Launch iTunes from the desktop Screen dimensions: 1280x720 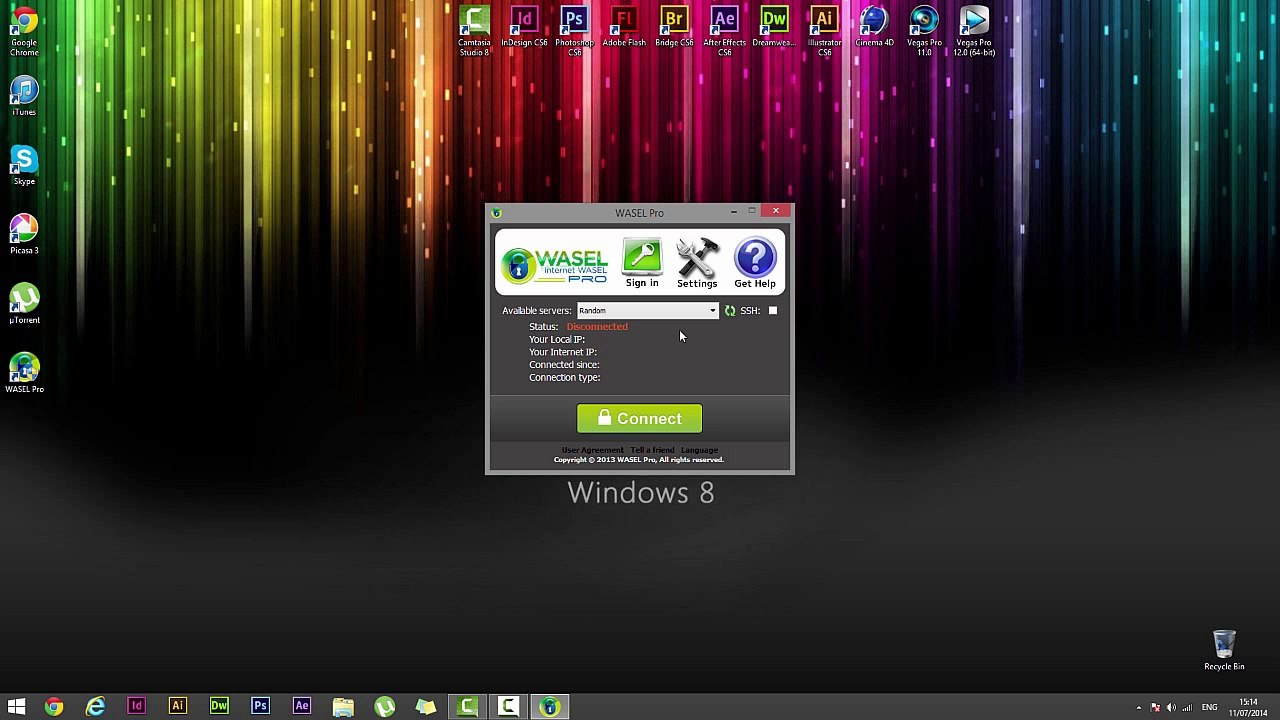pyautogui.click(x=24, y=97)
